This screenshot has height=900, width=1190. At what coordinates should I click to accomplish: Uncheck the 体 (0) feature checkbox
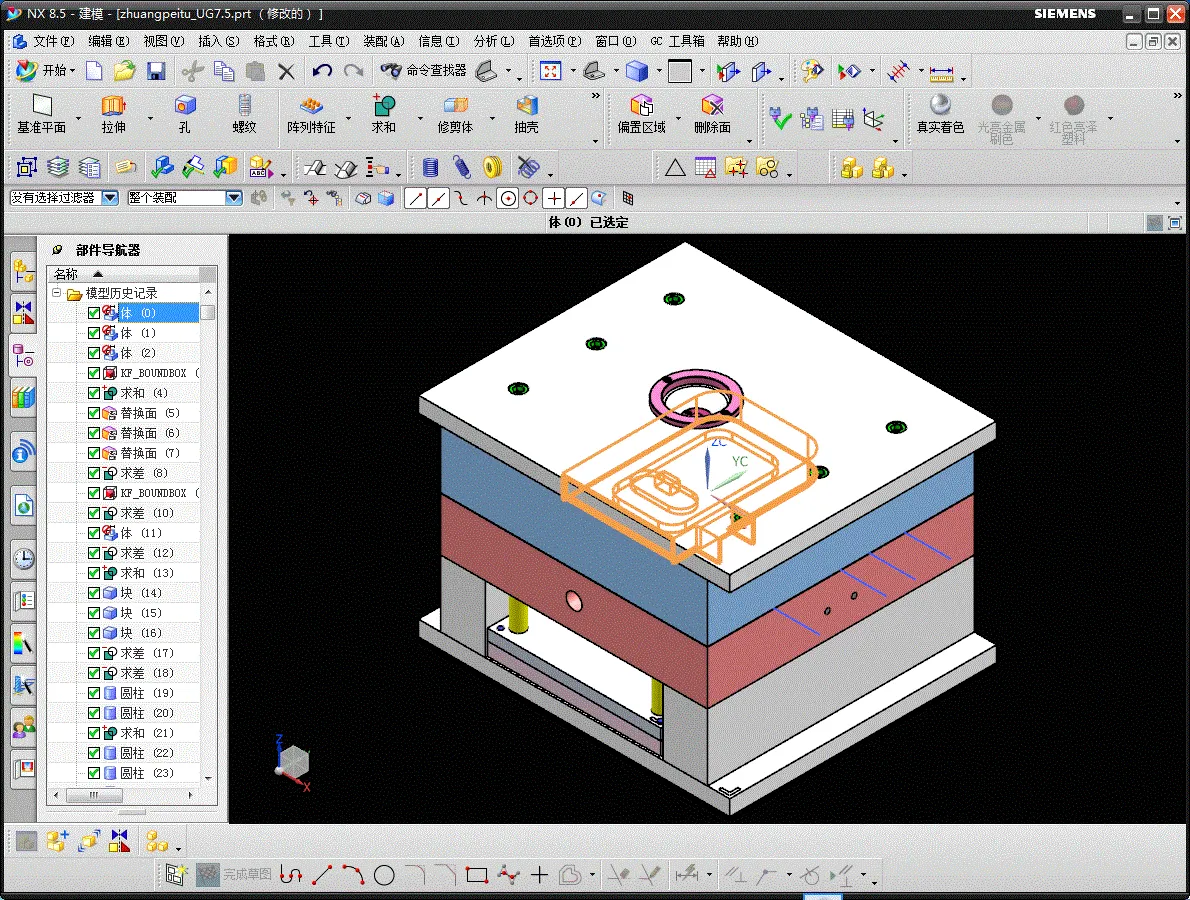(94, 313)
